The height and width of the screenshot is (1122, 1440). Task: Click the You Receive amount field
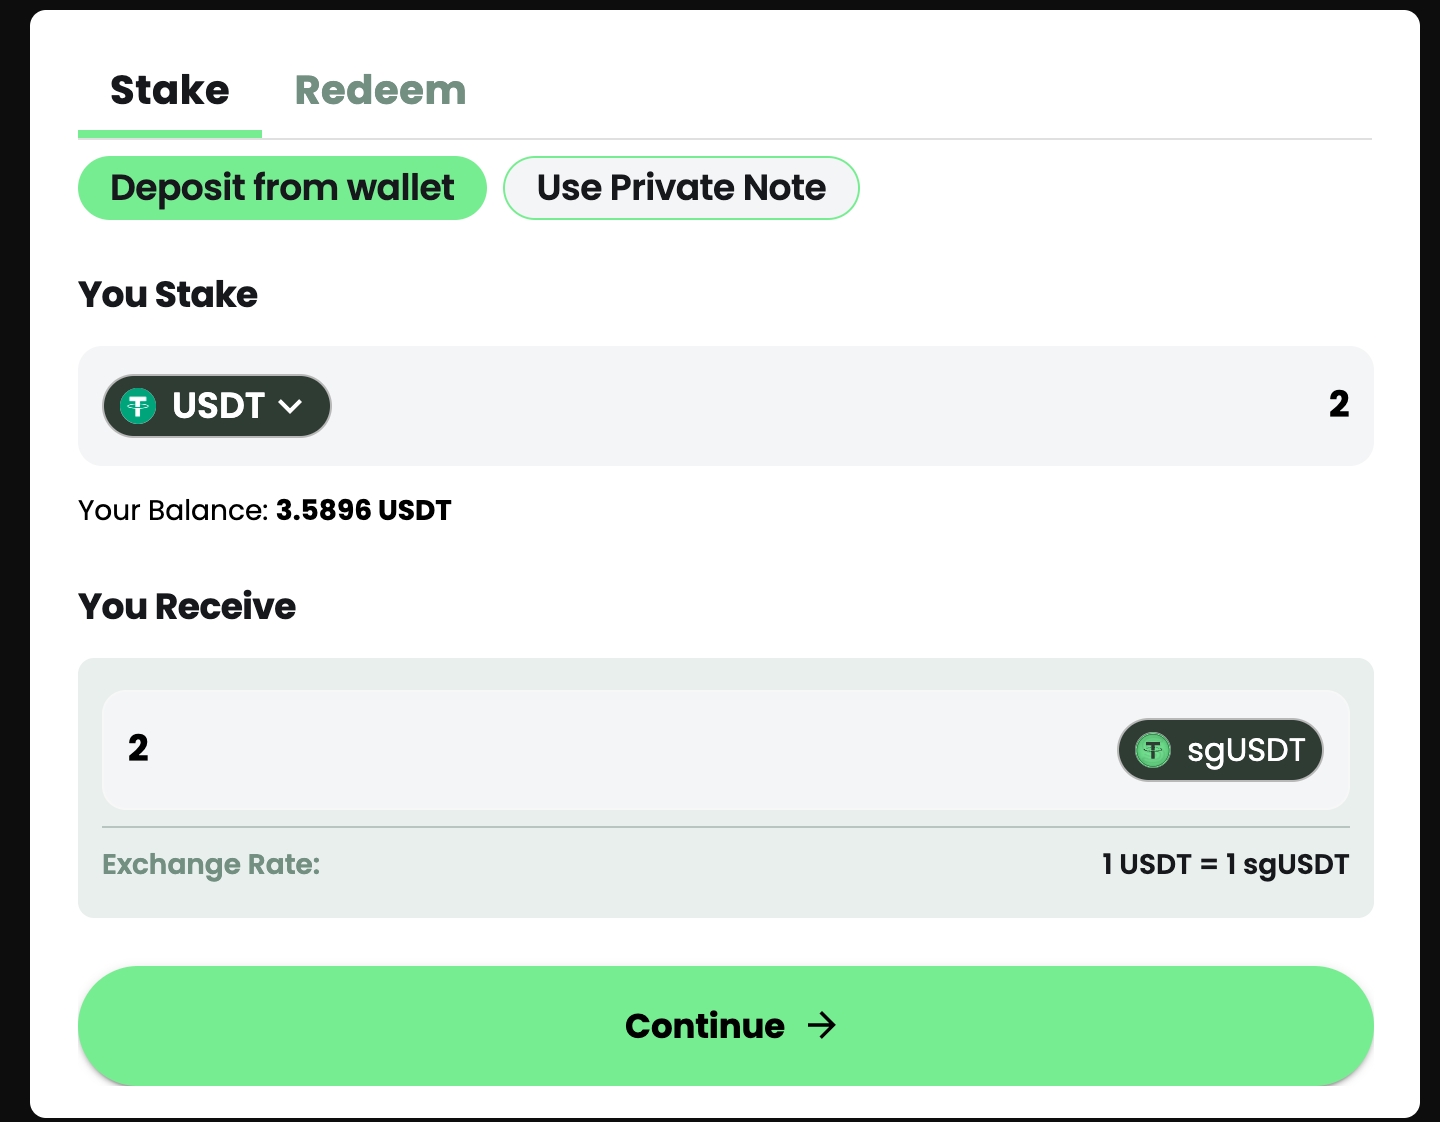tap(600, 749)
